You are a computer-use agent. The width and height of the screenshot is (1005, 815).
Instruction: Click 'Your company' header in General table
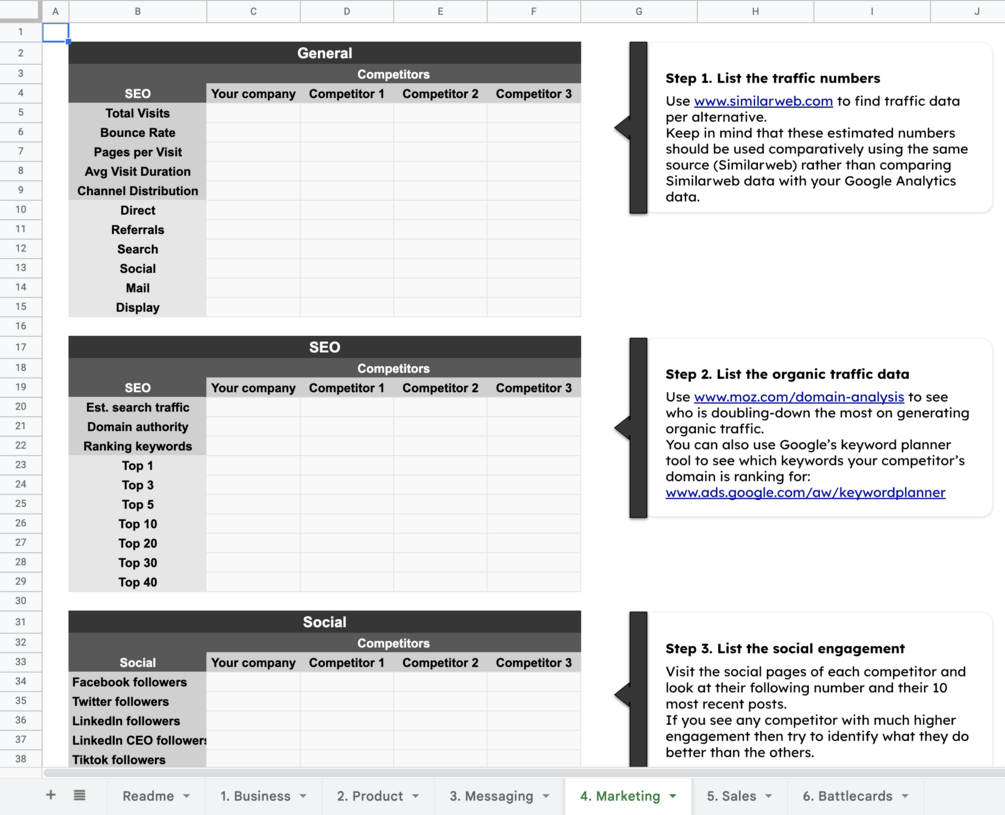pyautogui.click(x=253, y=94)
